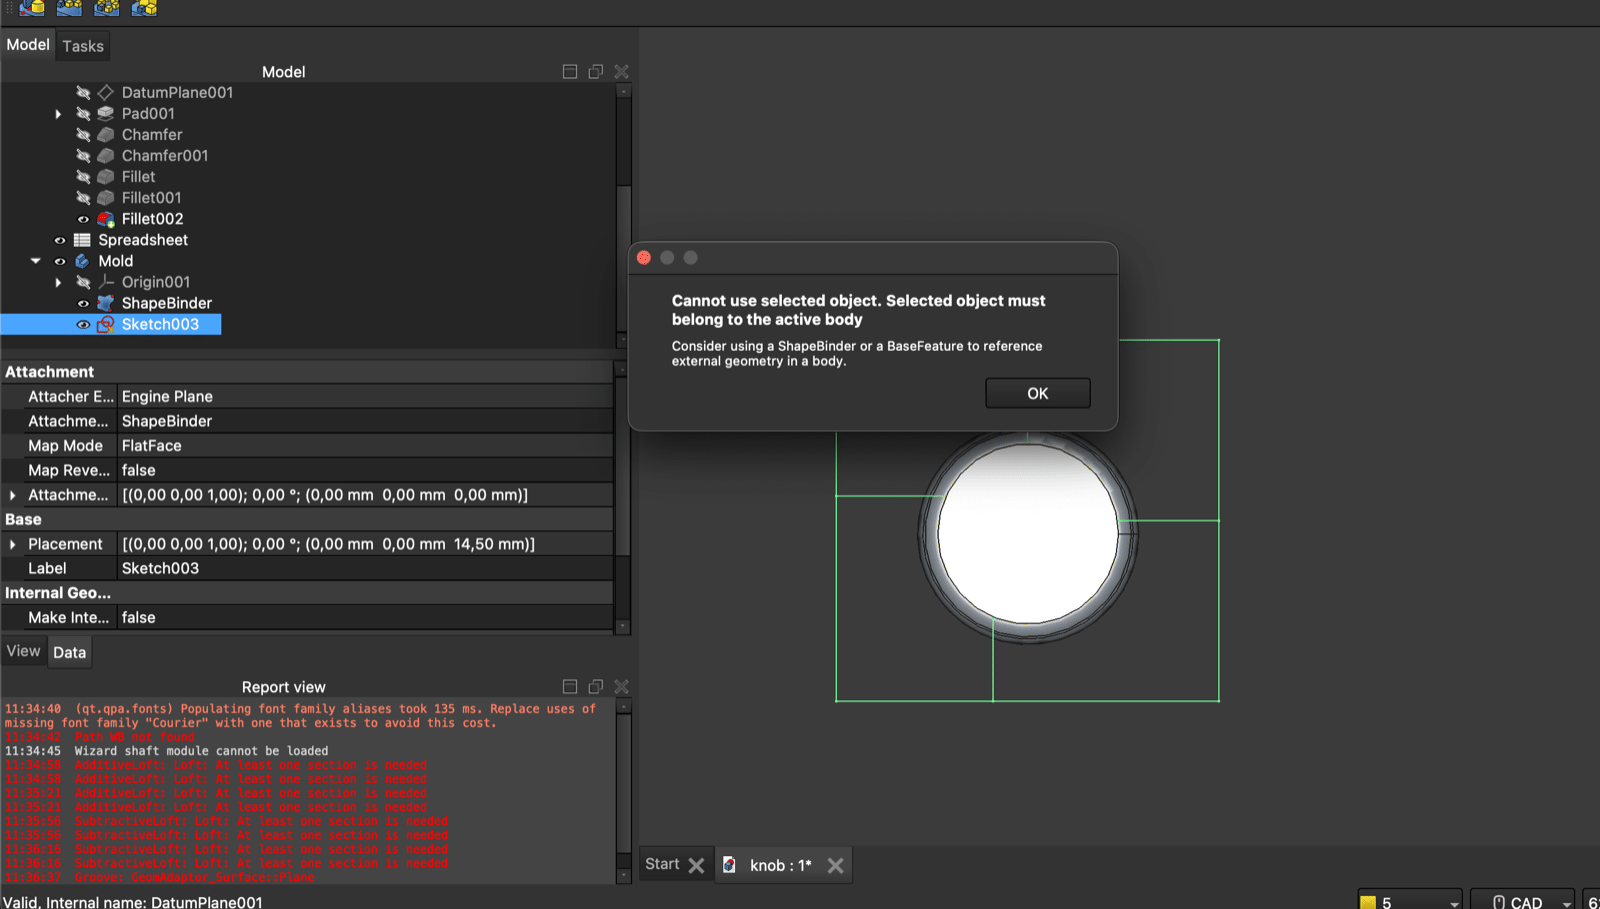Screen dimensions: 1600x909
Task: Click knob document icon in tab
Action: coord(730,865)
